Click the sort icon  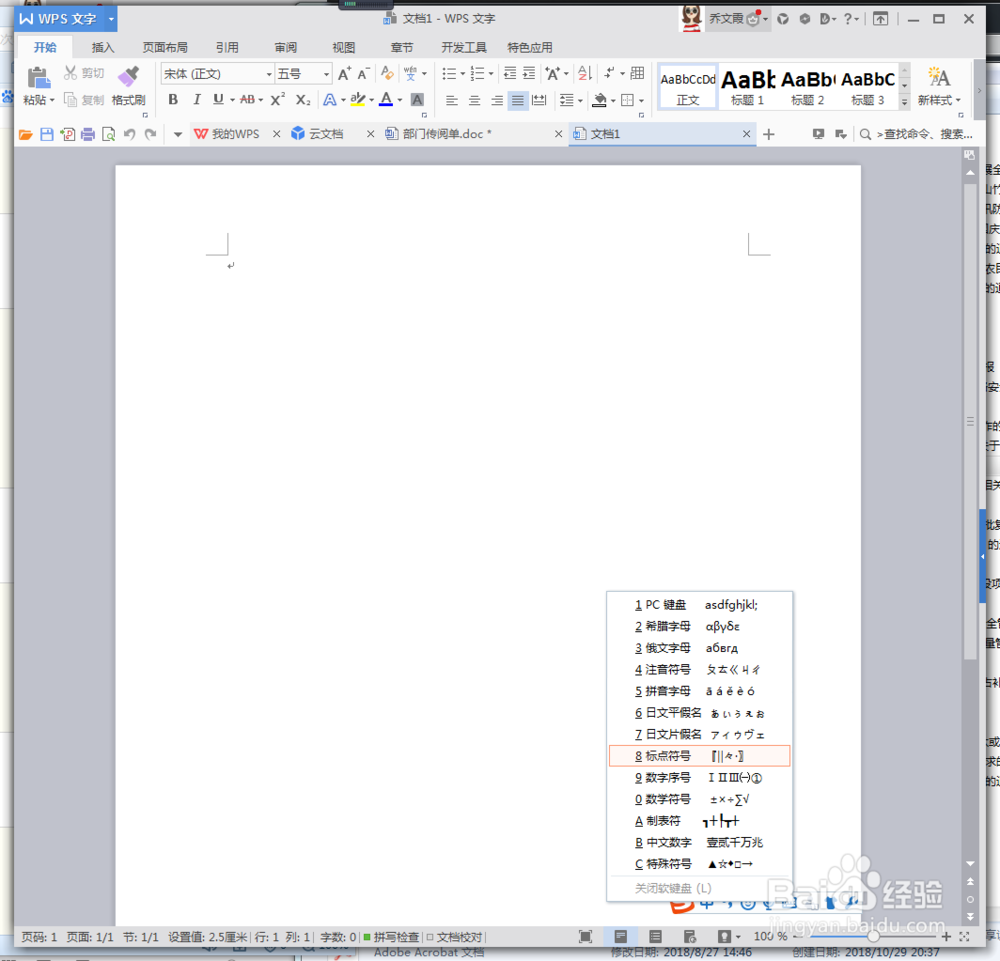pos(585,73)
